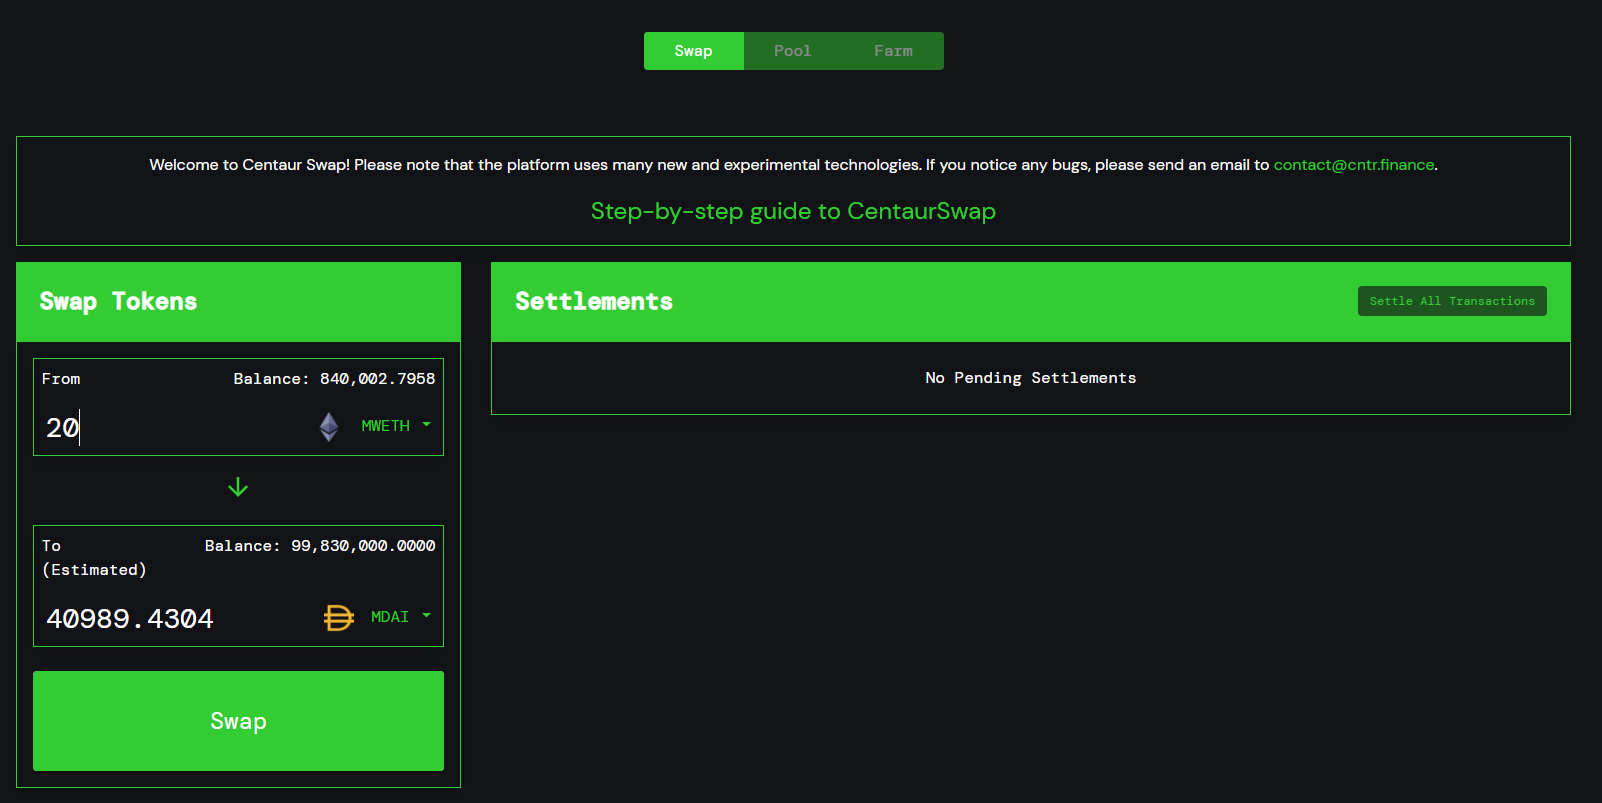Screen dimensions: 1602x803
Task: Click the To (Estimated) label
Action: [x=94, y=558]
